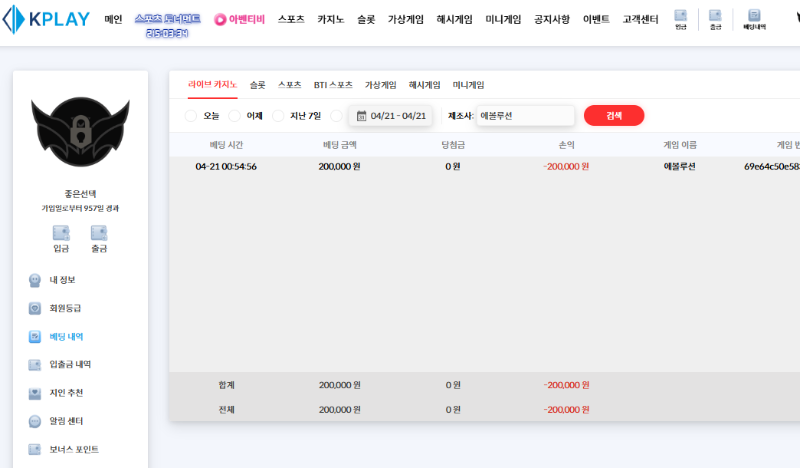The image size is (800, 468).
Task: Open the 04/21 - 04/21 date range picker
Action: click(391, 116)
